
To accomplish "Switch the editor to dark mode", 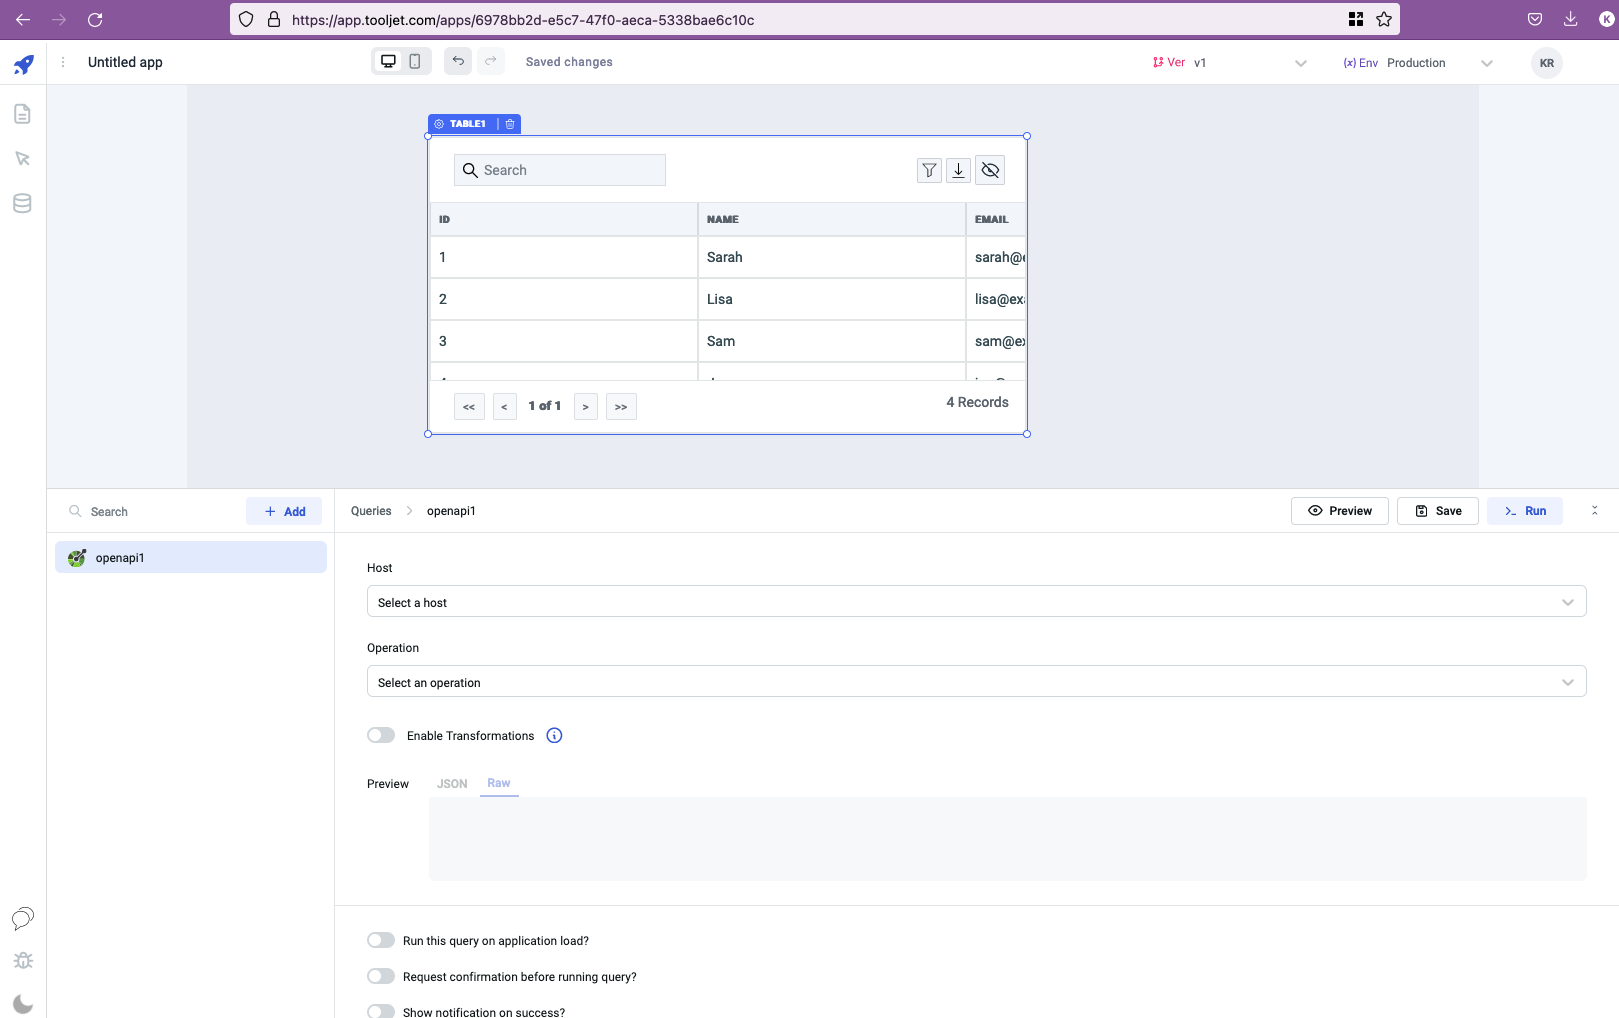I will coord(22,1003).
